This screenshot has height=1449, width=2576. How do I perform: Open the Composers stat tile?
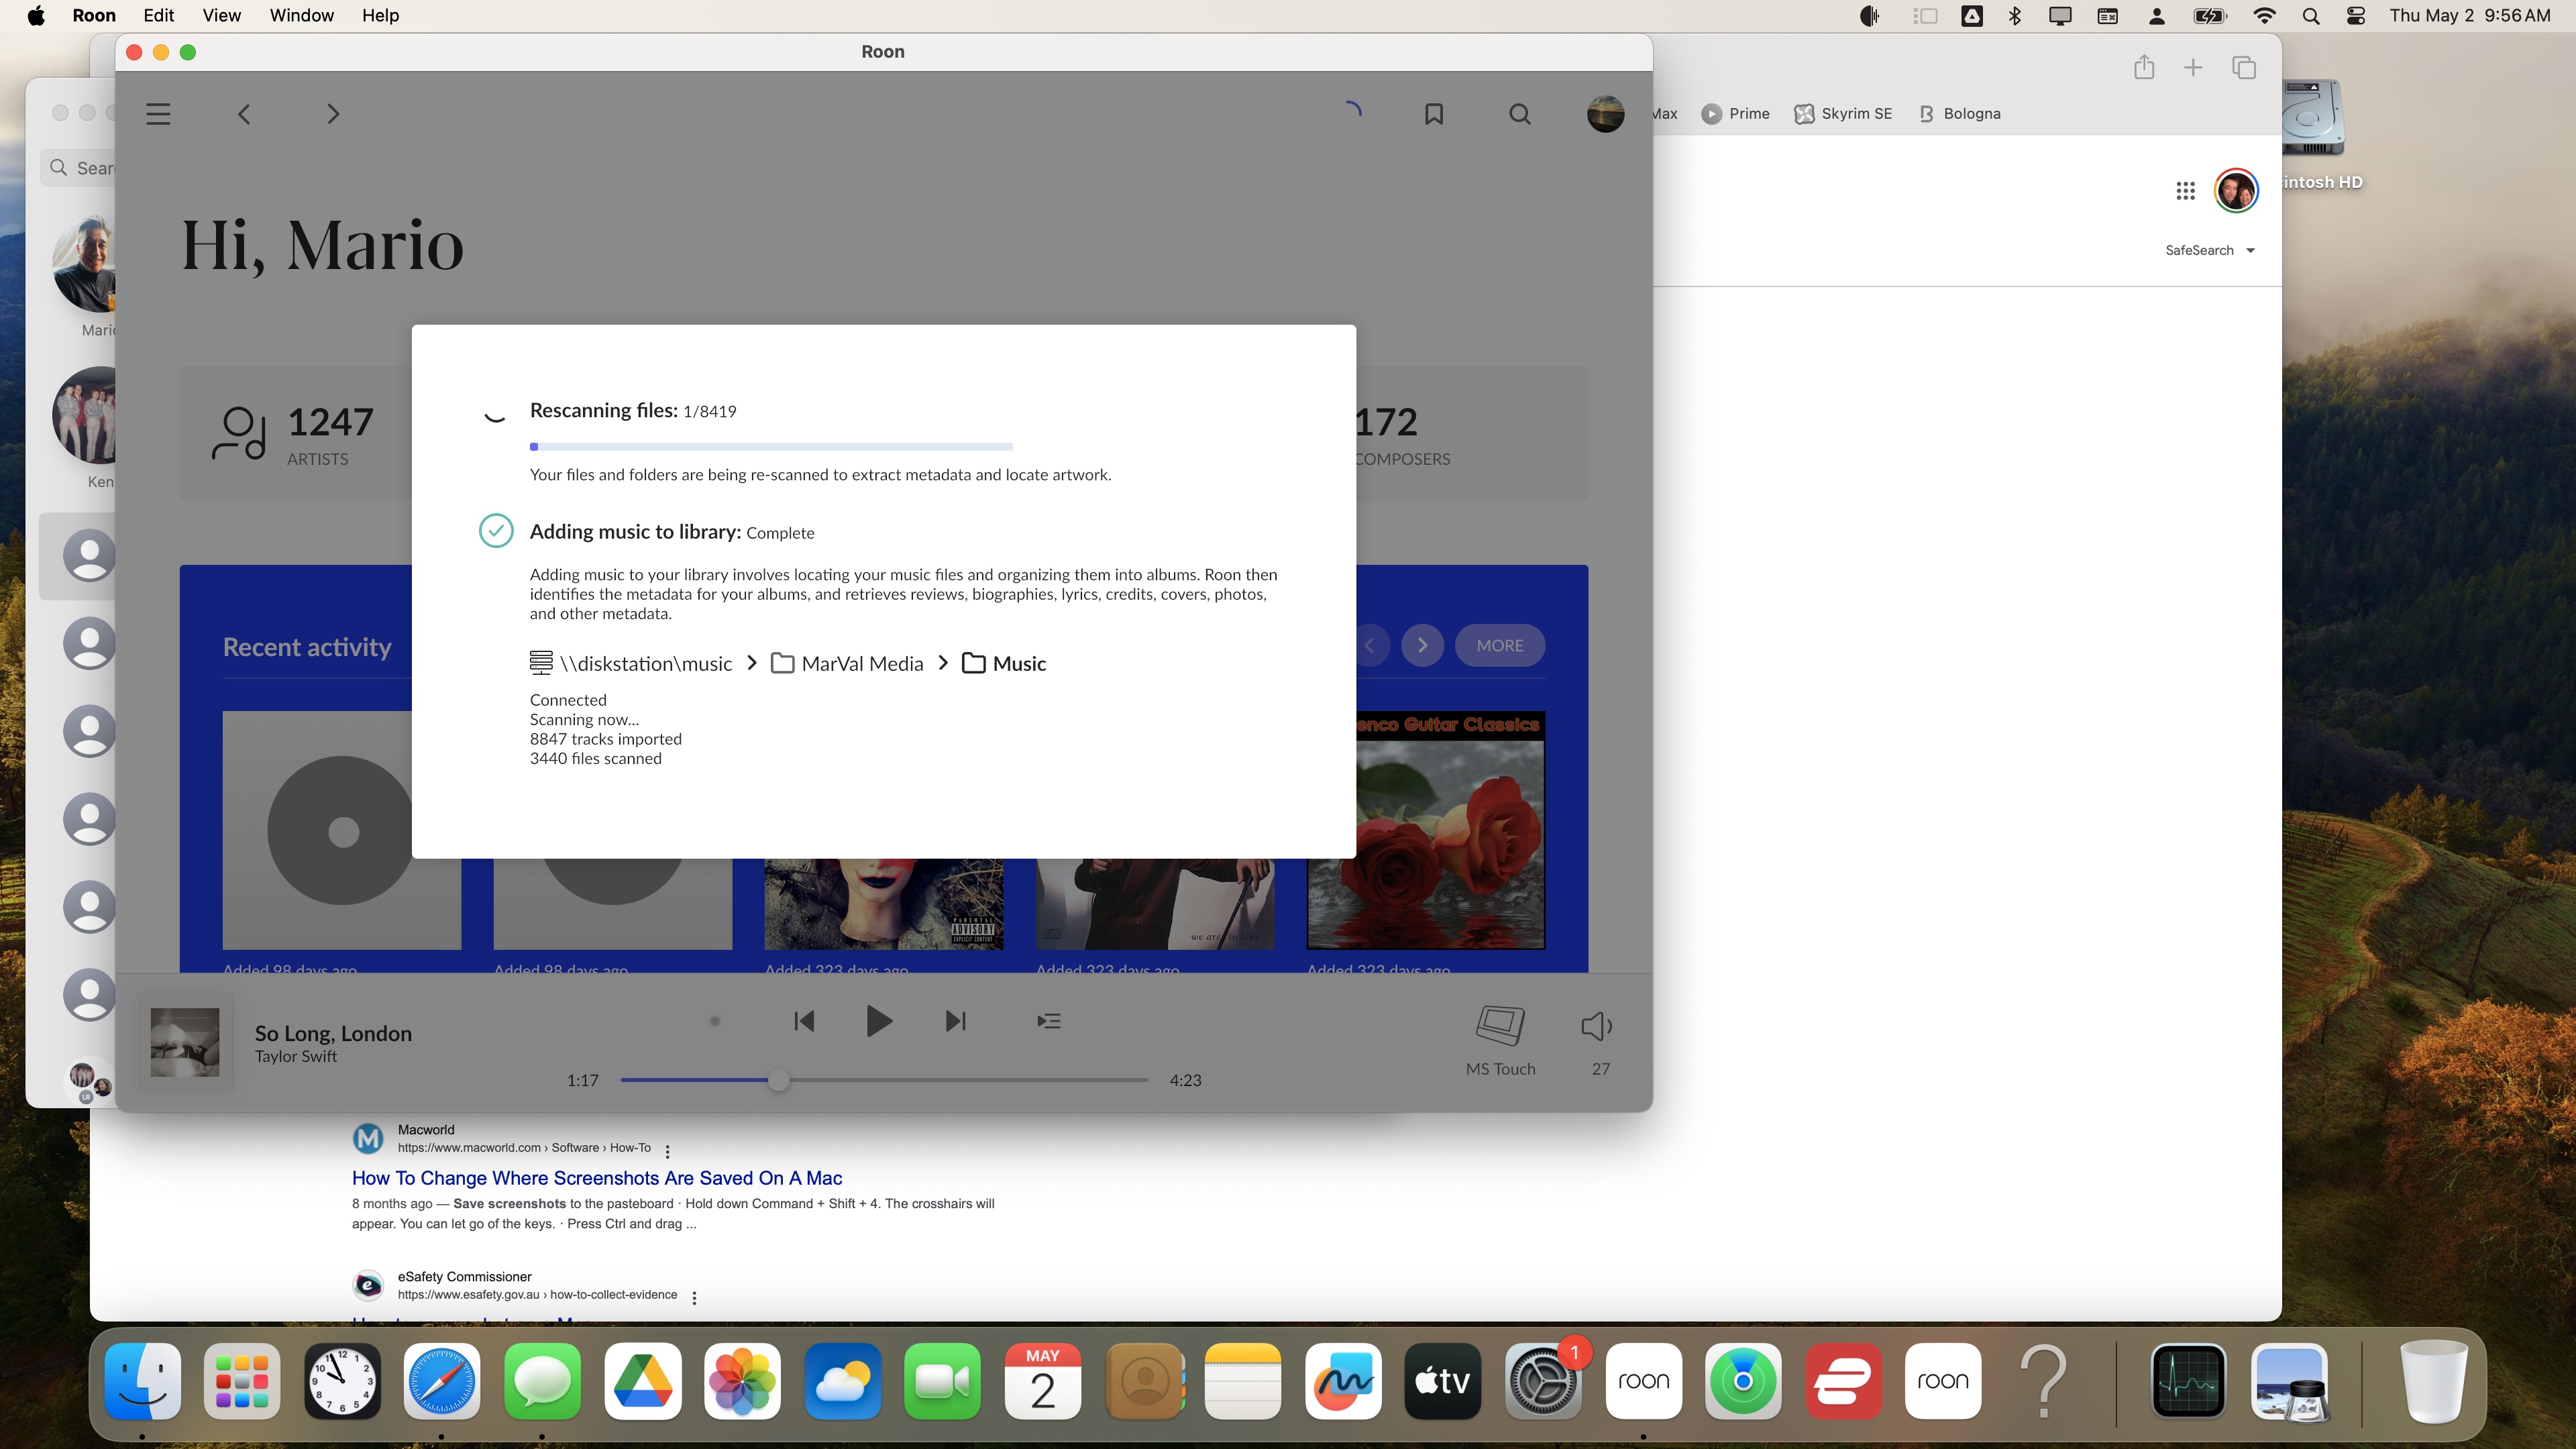(x=1471, y=433)
